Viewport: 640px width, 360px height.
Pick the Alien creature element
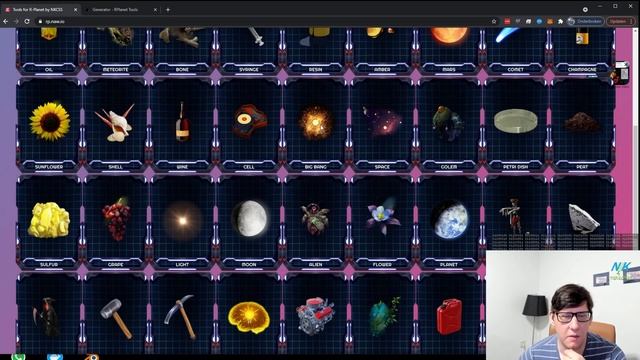(315, 224)
